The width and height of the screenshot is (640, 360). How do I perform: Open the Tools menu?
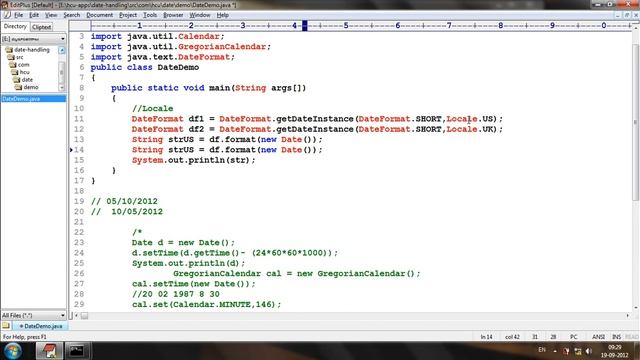click(150, 15)
